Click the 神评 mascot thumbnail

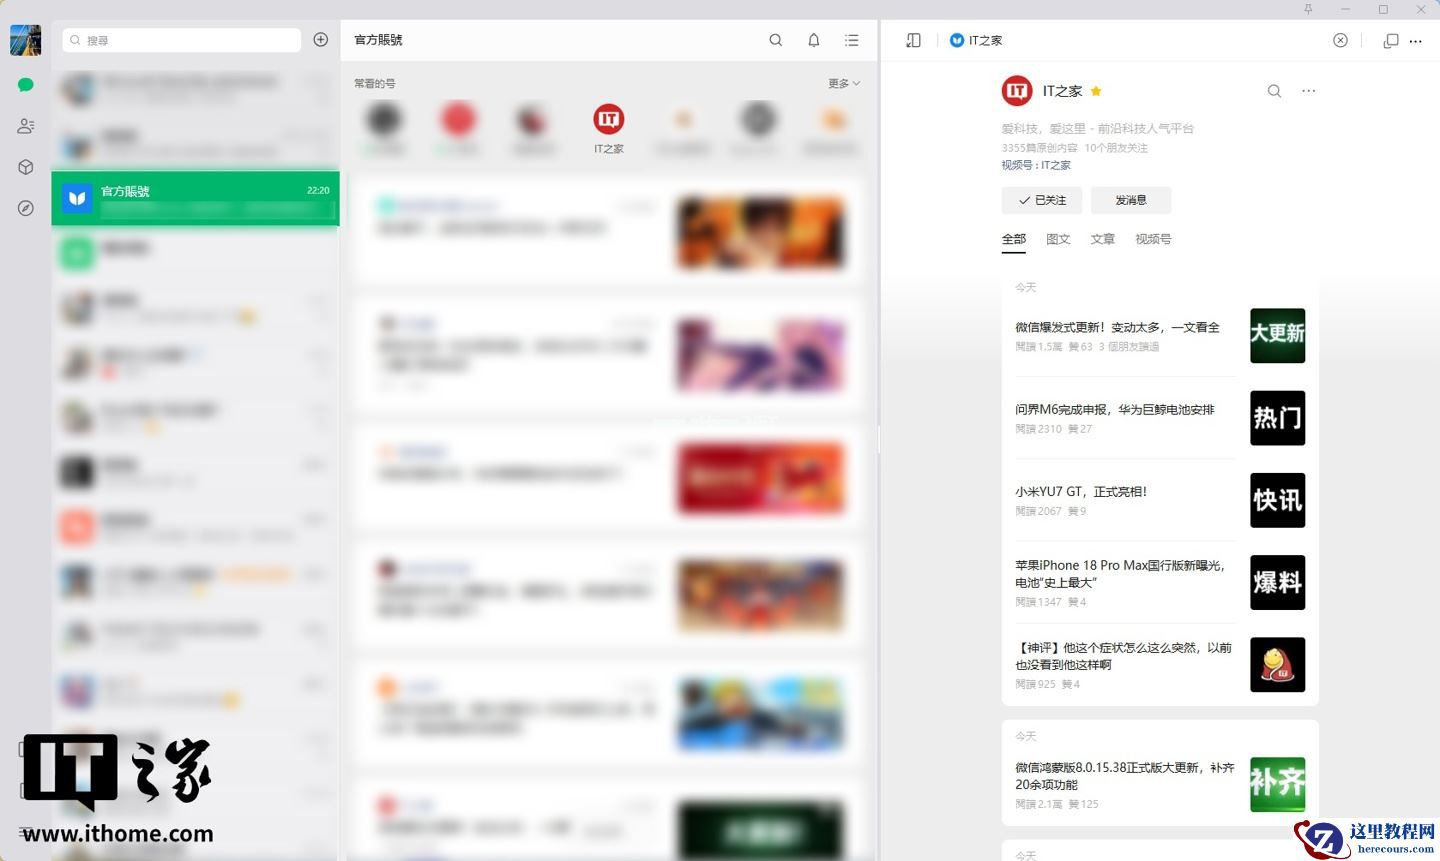[x=1278, y=664]
